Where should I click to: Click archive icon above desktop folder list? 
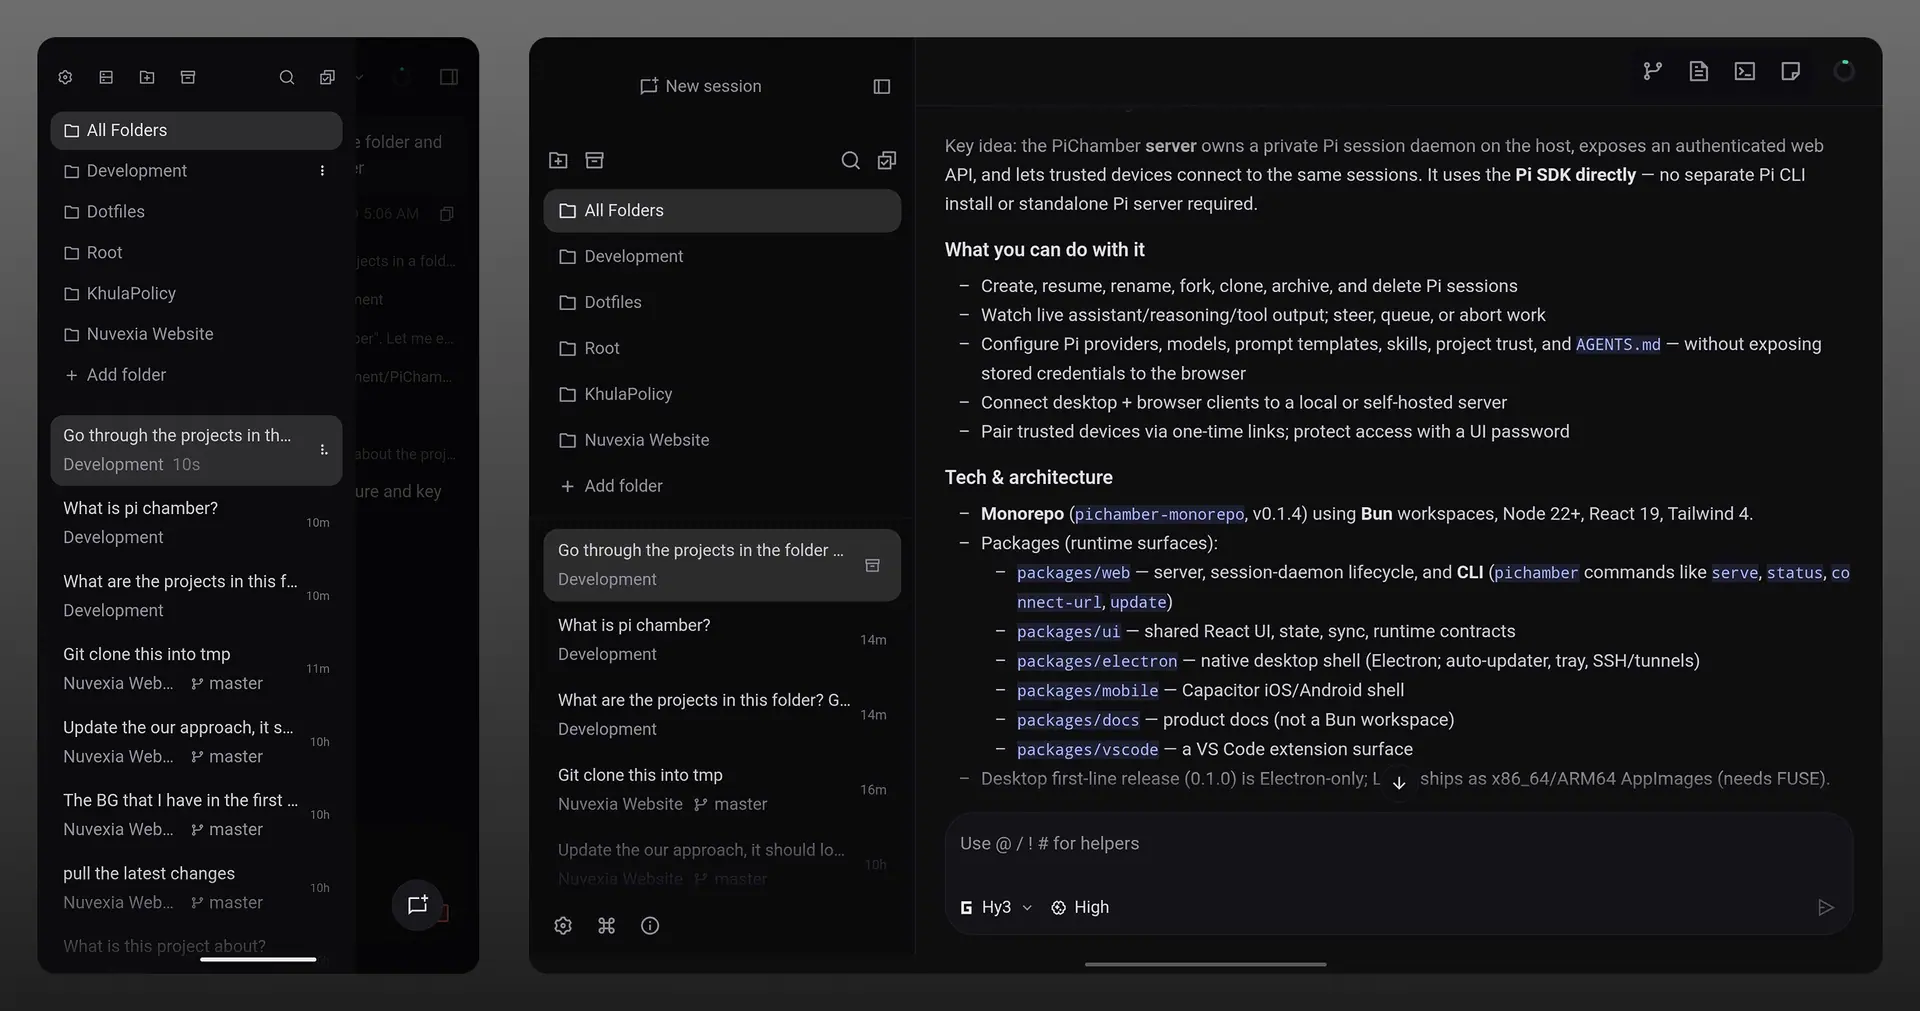pyautogui.click(x=595, y=160)
